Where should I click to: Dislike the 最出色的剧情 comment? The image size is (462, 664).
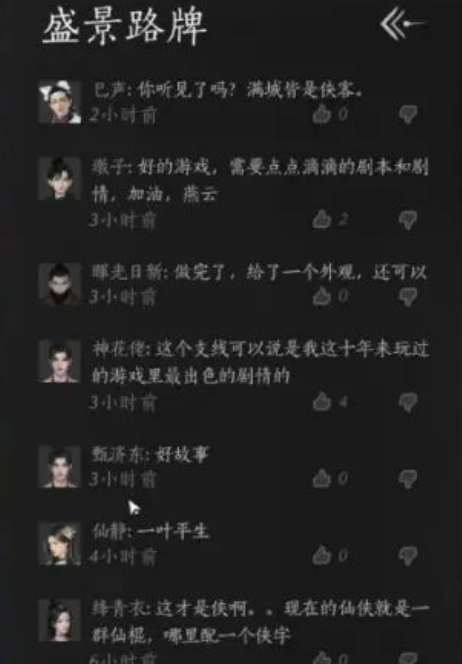click(x=407, y=402)
